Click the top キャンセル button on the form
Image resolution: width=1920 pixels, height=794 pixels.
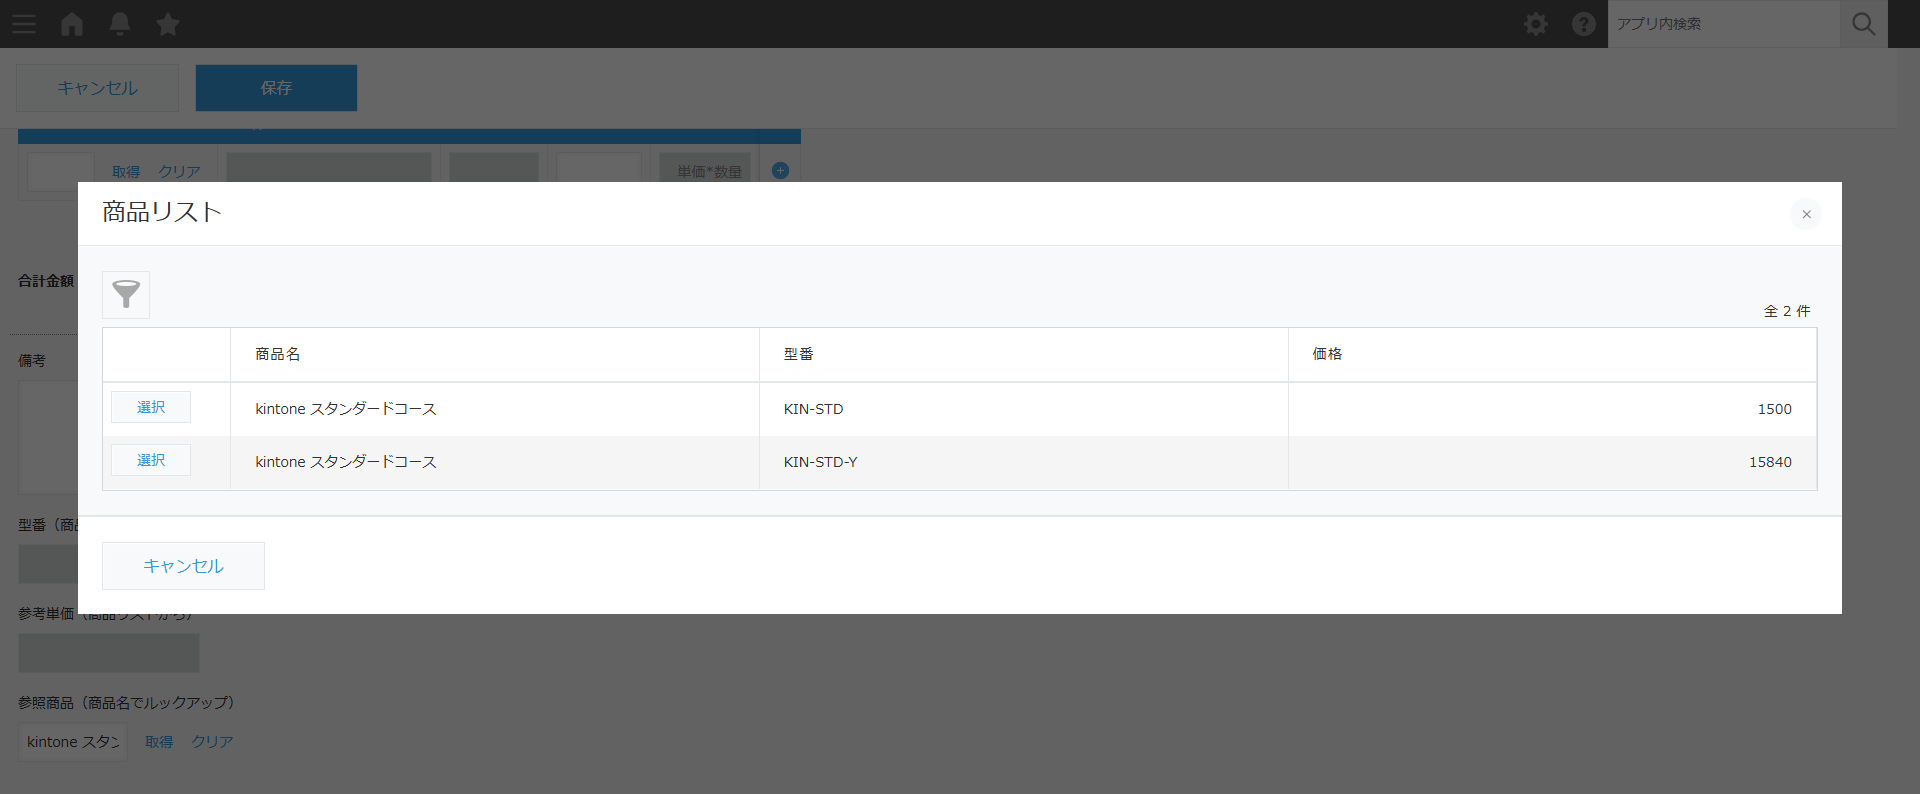97,88
